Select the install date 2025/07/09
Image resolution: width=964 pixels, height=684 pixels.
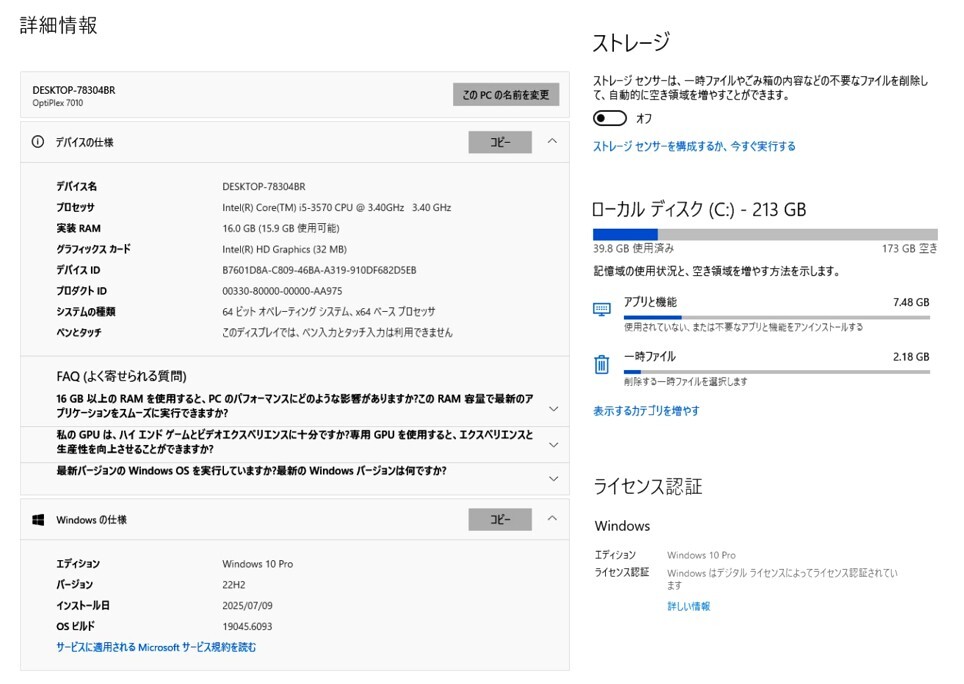click(x=247, y=606)
